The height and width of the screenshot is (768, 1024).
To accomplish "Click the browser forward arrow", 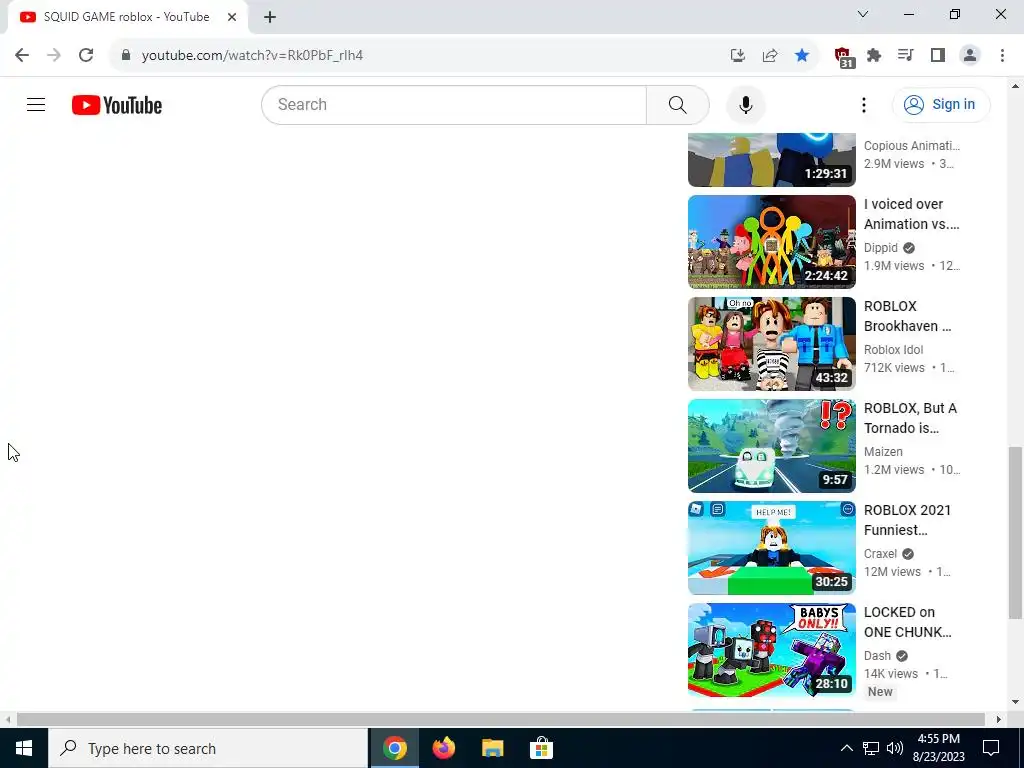I will 54,55.
